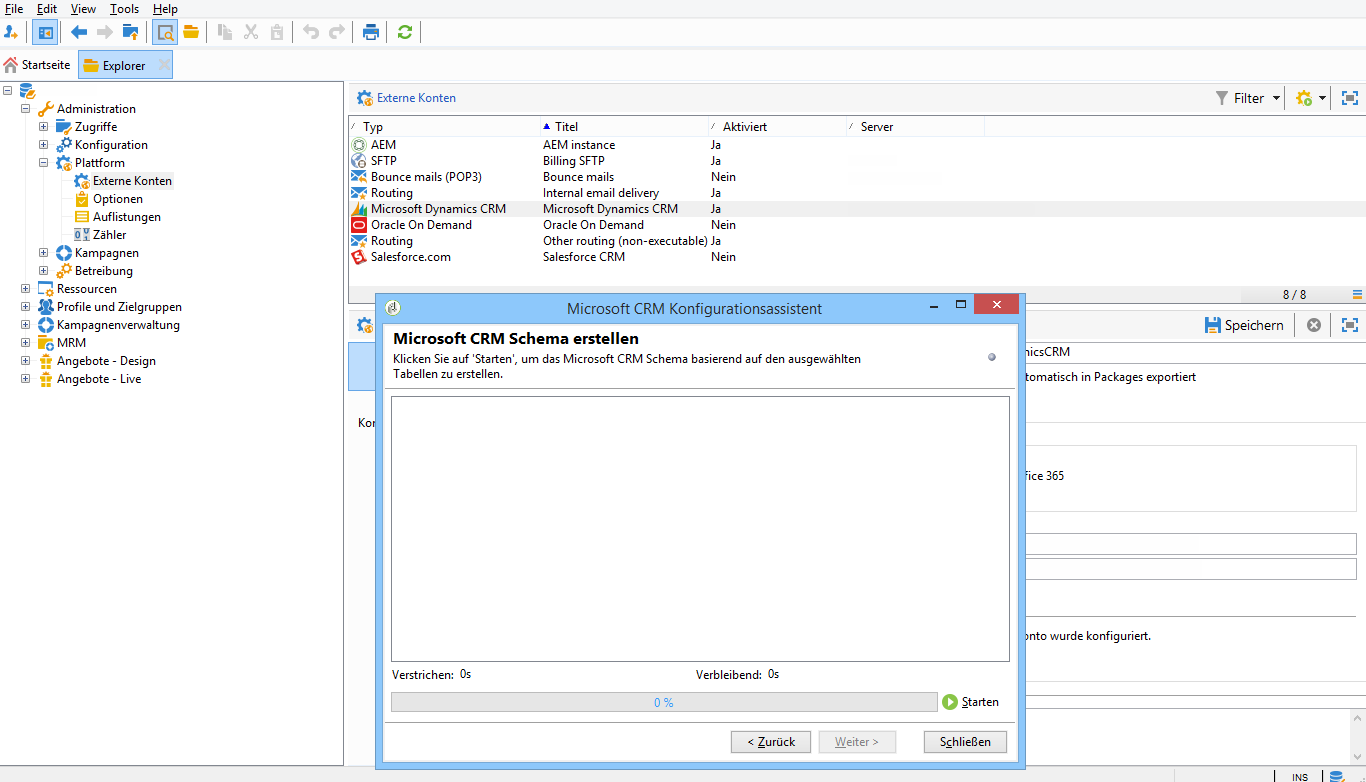Click the grey forward arrow icon
This screenshot has height=782, width=1366.
click(x=105, y=32)
